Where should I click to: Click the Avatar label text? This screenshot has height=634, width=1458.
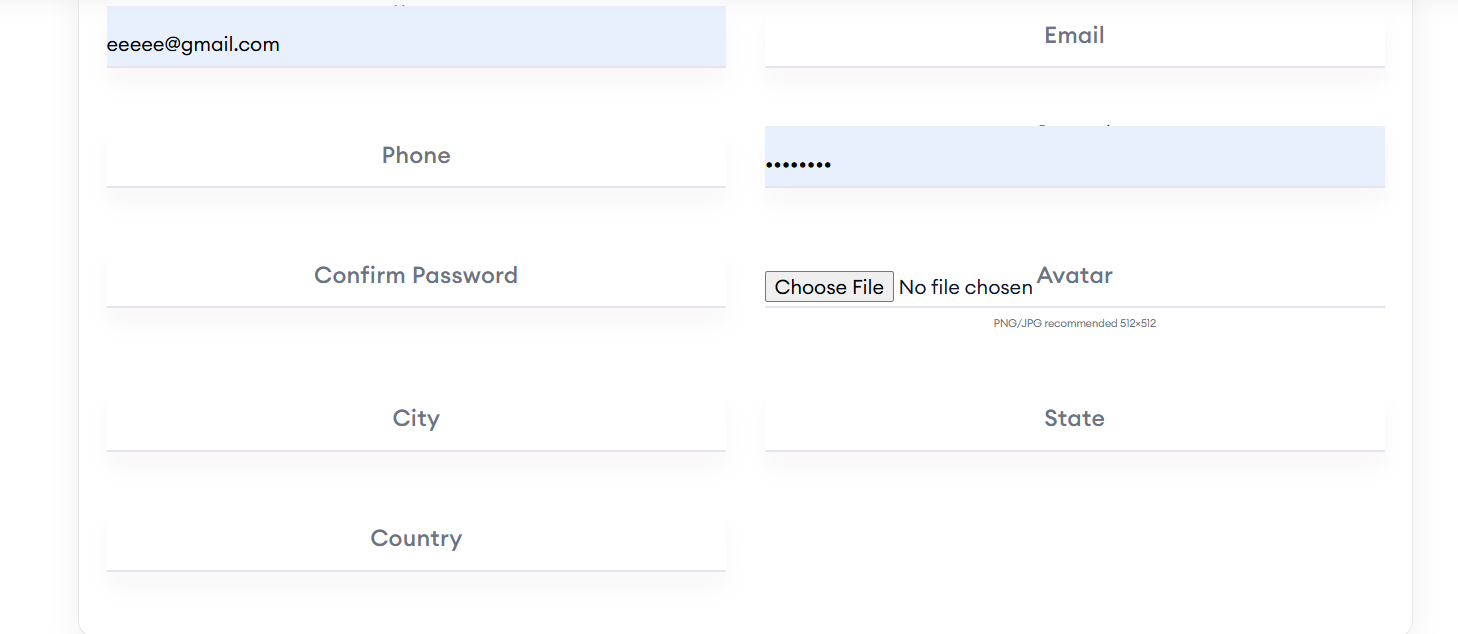click(1075, 275)
